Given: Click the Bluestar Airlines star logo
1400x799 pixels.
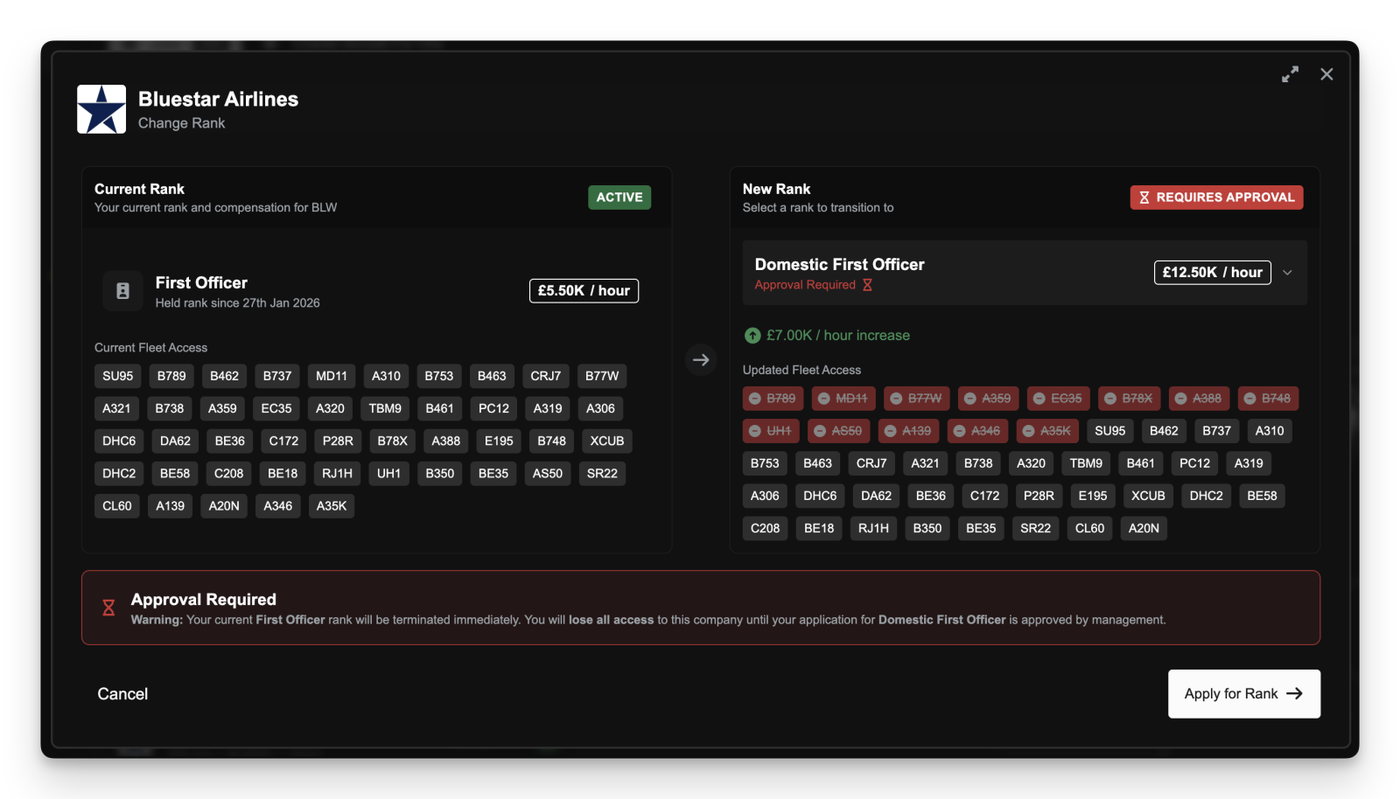Looking at the screenshot, I should click(x=101, y=109).
